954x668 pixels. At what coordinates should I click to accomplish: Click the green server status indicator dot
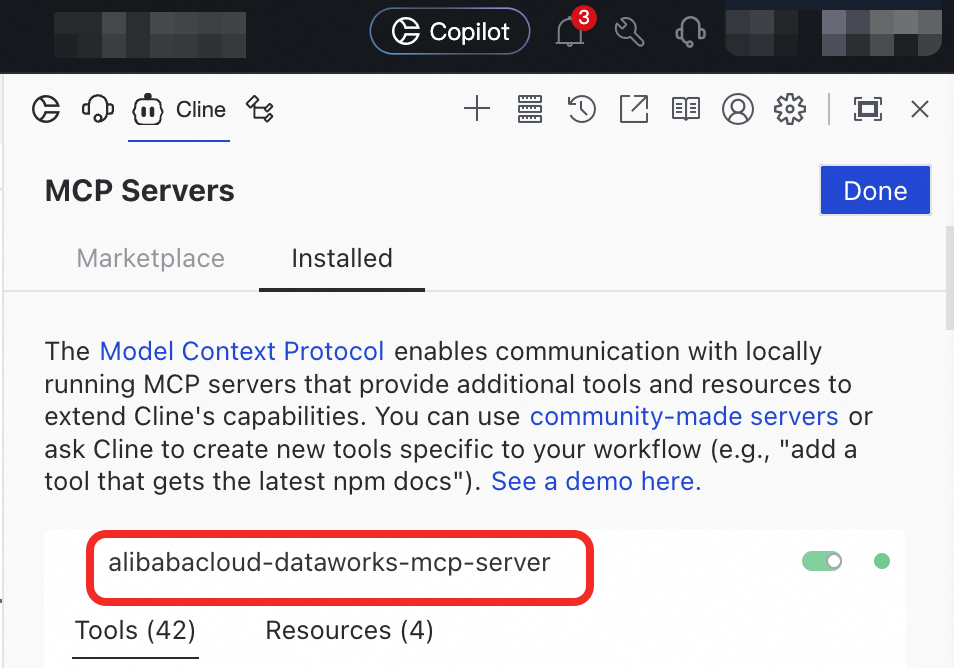point(882,561)
